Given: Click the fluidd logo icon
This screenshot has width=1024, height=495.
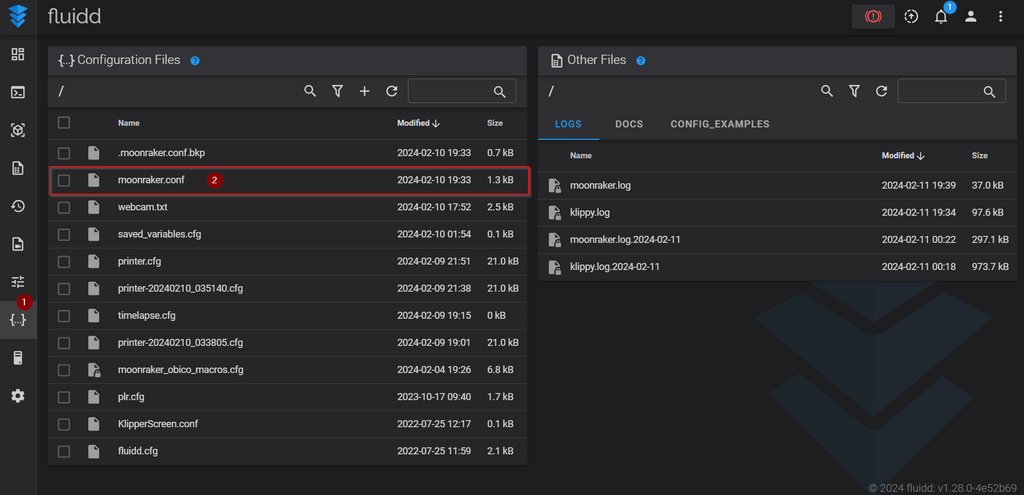Looking at the screenshot, I should click(18, 16).
